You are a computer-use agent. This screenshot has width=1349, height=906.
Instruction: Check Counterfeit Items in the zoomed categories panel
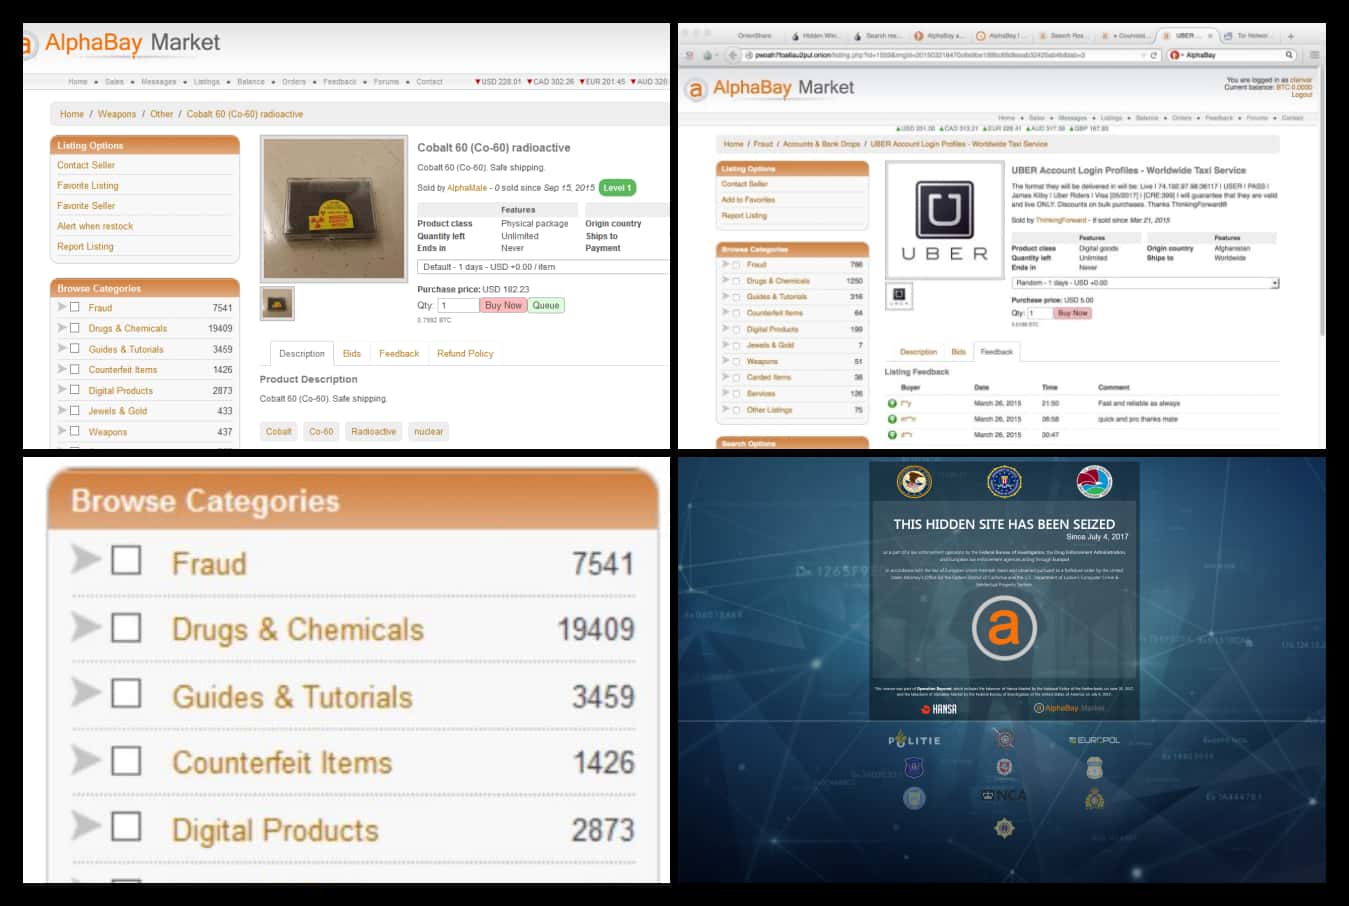pyautogui.click(x=126, y=760)
